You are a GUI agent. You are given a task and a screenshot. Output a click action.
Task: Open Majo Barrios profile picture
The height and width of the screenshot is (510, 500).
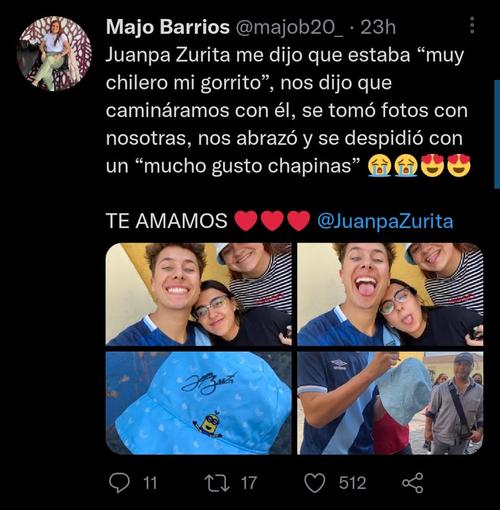click(54, 53)
